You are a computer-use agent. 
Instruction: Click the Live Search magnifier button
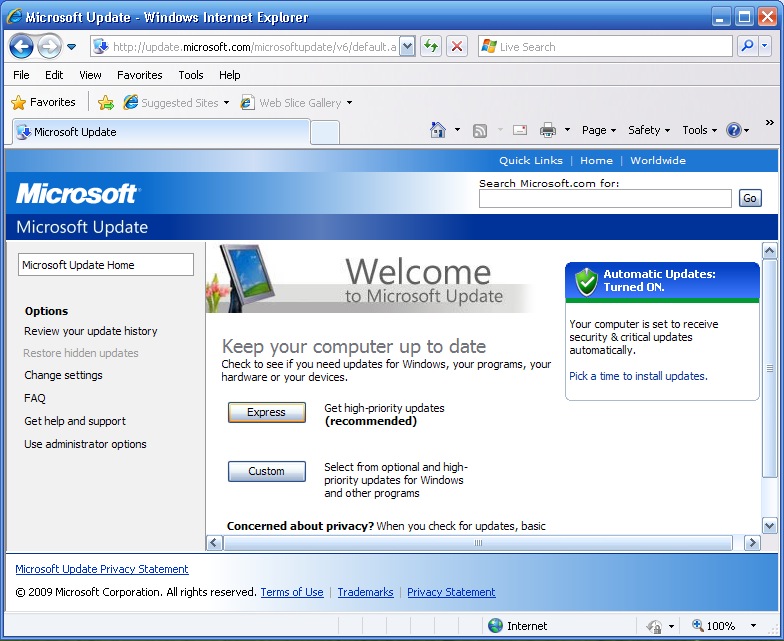tap(748, 47)
